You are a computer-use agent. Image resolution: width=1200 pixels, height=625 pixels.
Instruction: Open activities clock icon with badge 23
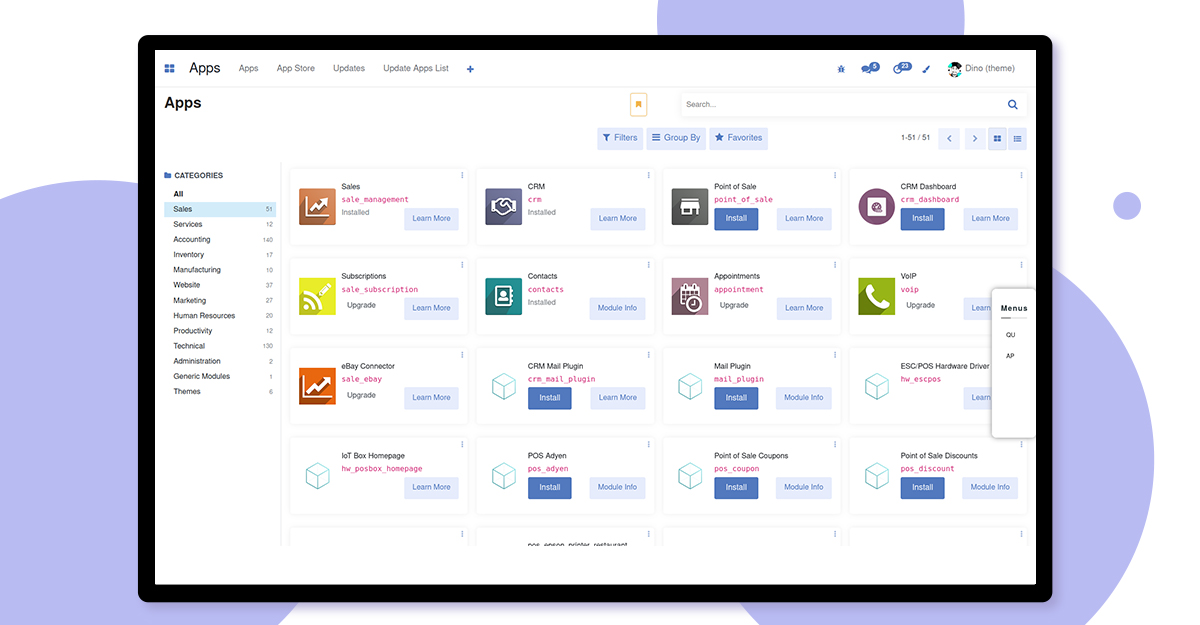point(901,68)
